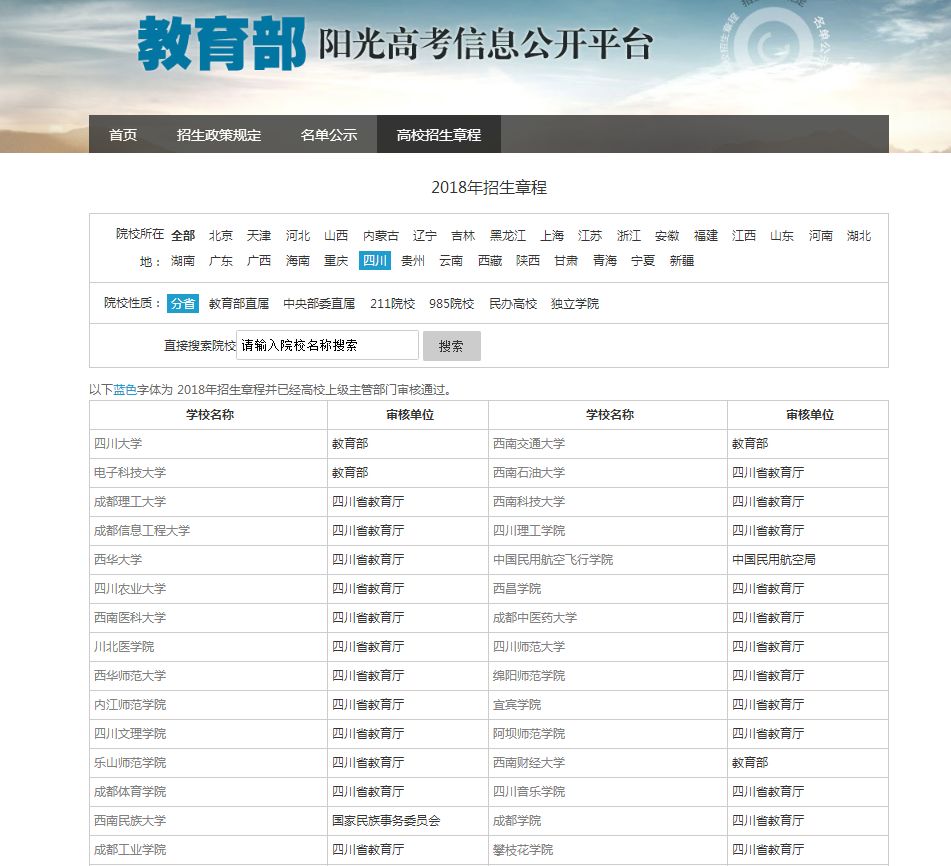Open the 名单公示 navigation tab
The height and width of the screenshot is (866, 951).
click(329, 135)
